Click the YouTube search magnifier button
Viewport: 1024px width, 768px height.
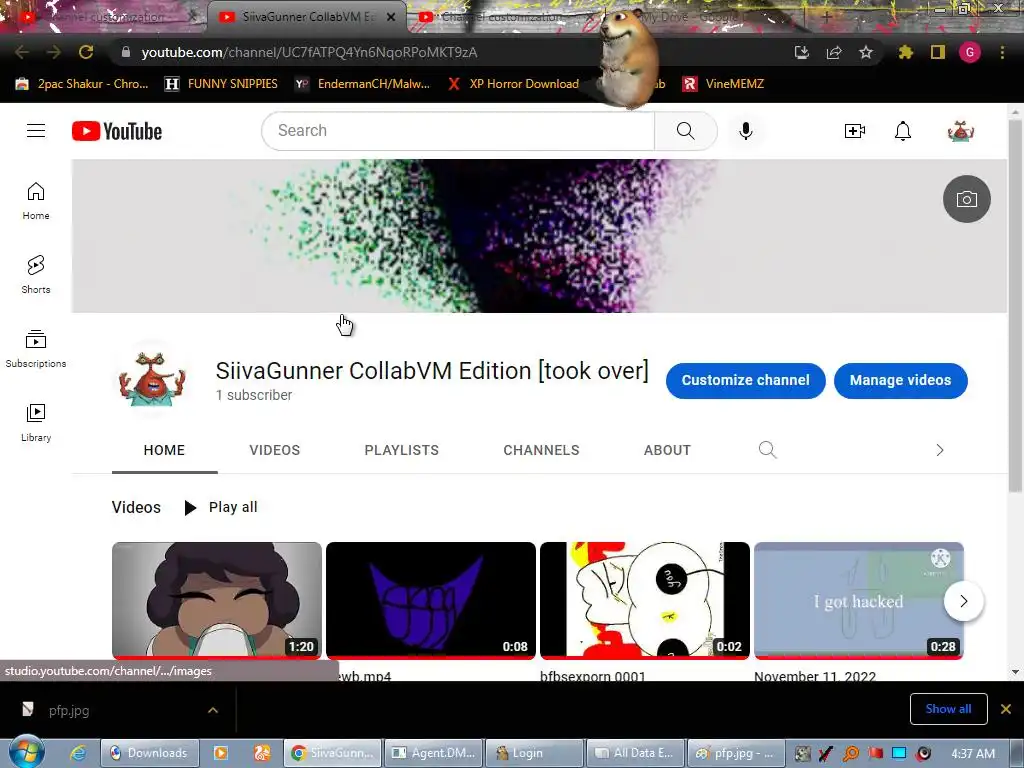[686, 131]
